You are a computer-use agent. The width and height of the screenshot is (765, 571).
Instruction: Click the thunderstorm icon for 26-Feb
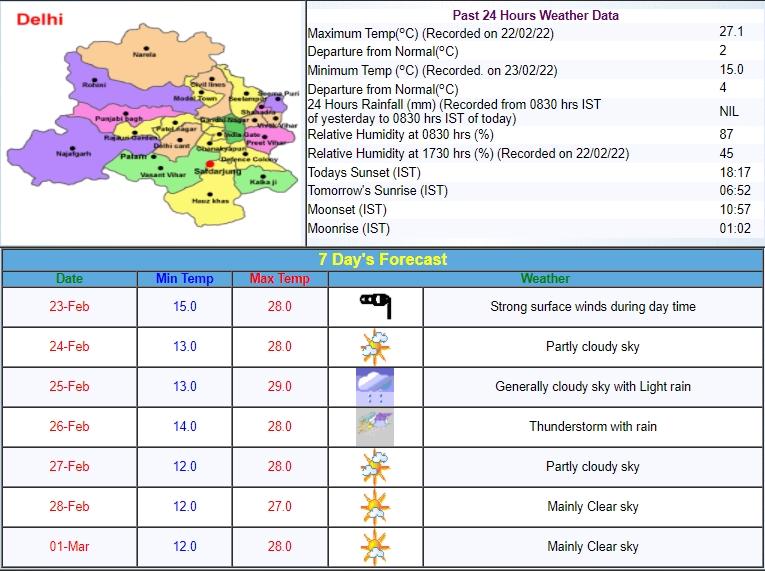click(375, 427)
